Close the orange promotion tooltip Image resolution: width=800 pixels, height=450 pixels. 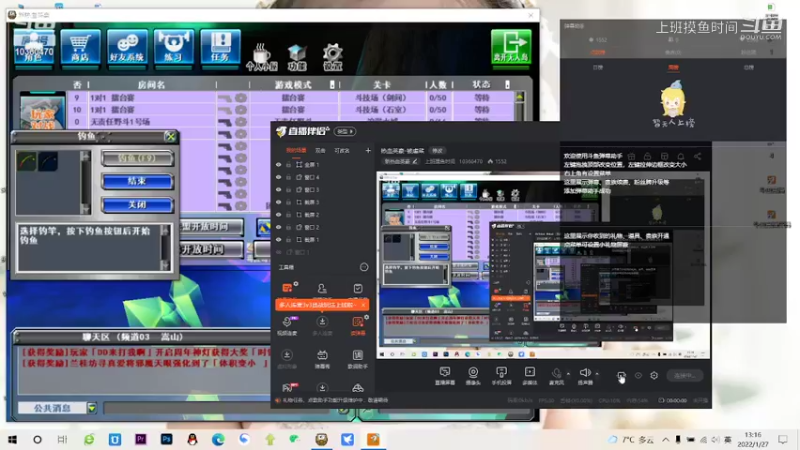coord(363,305)
